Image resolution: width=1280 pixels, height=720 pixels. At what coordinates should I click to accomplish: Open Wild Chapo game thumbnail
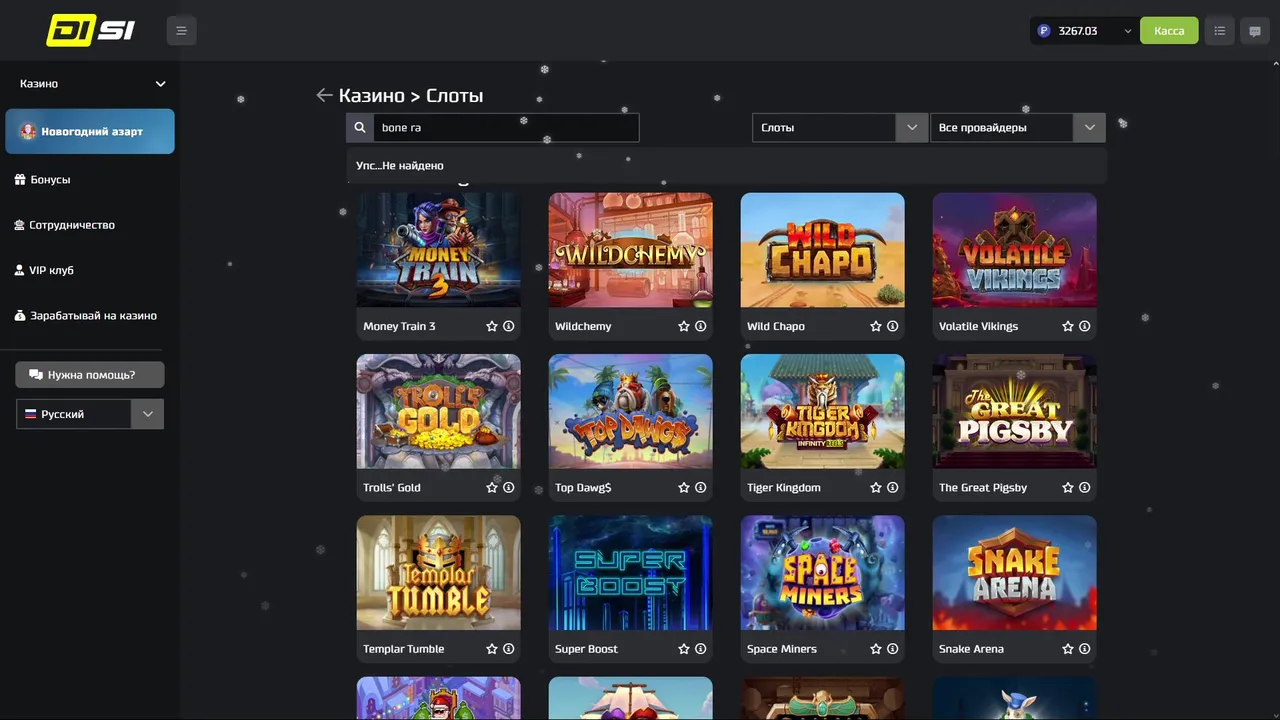coord(822,250)
